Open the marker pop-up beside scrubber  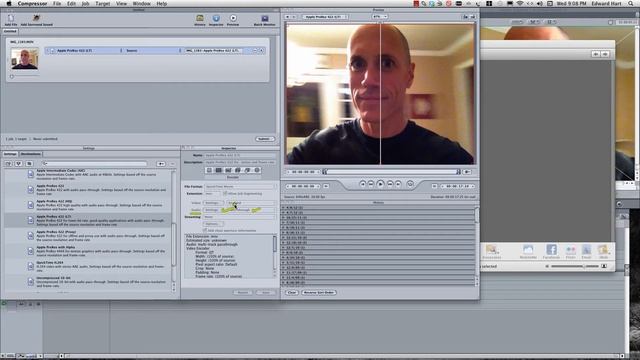pos(468,172)
